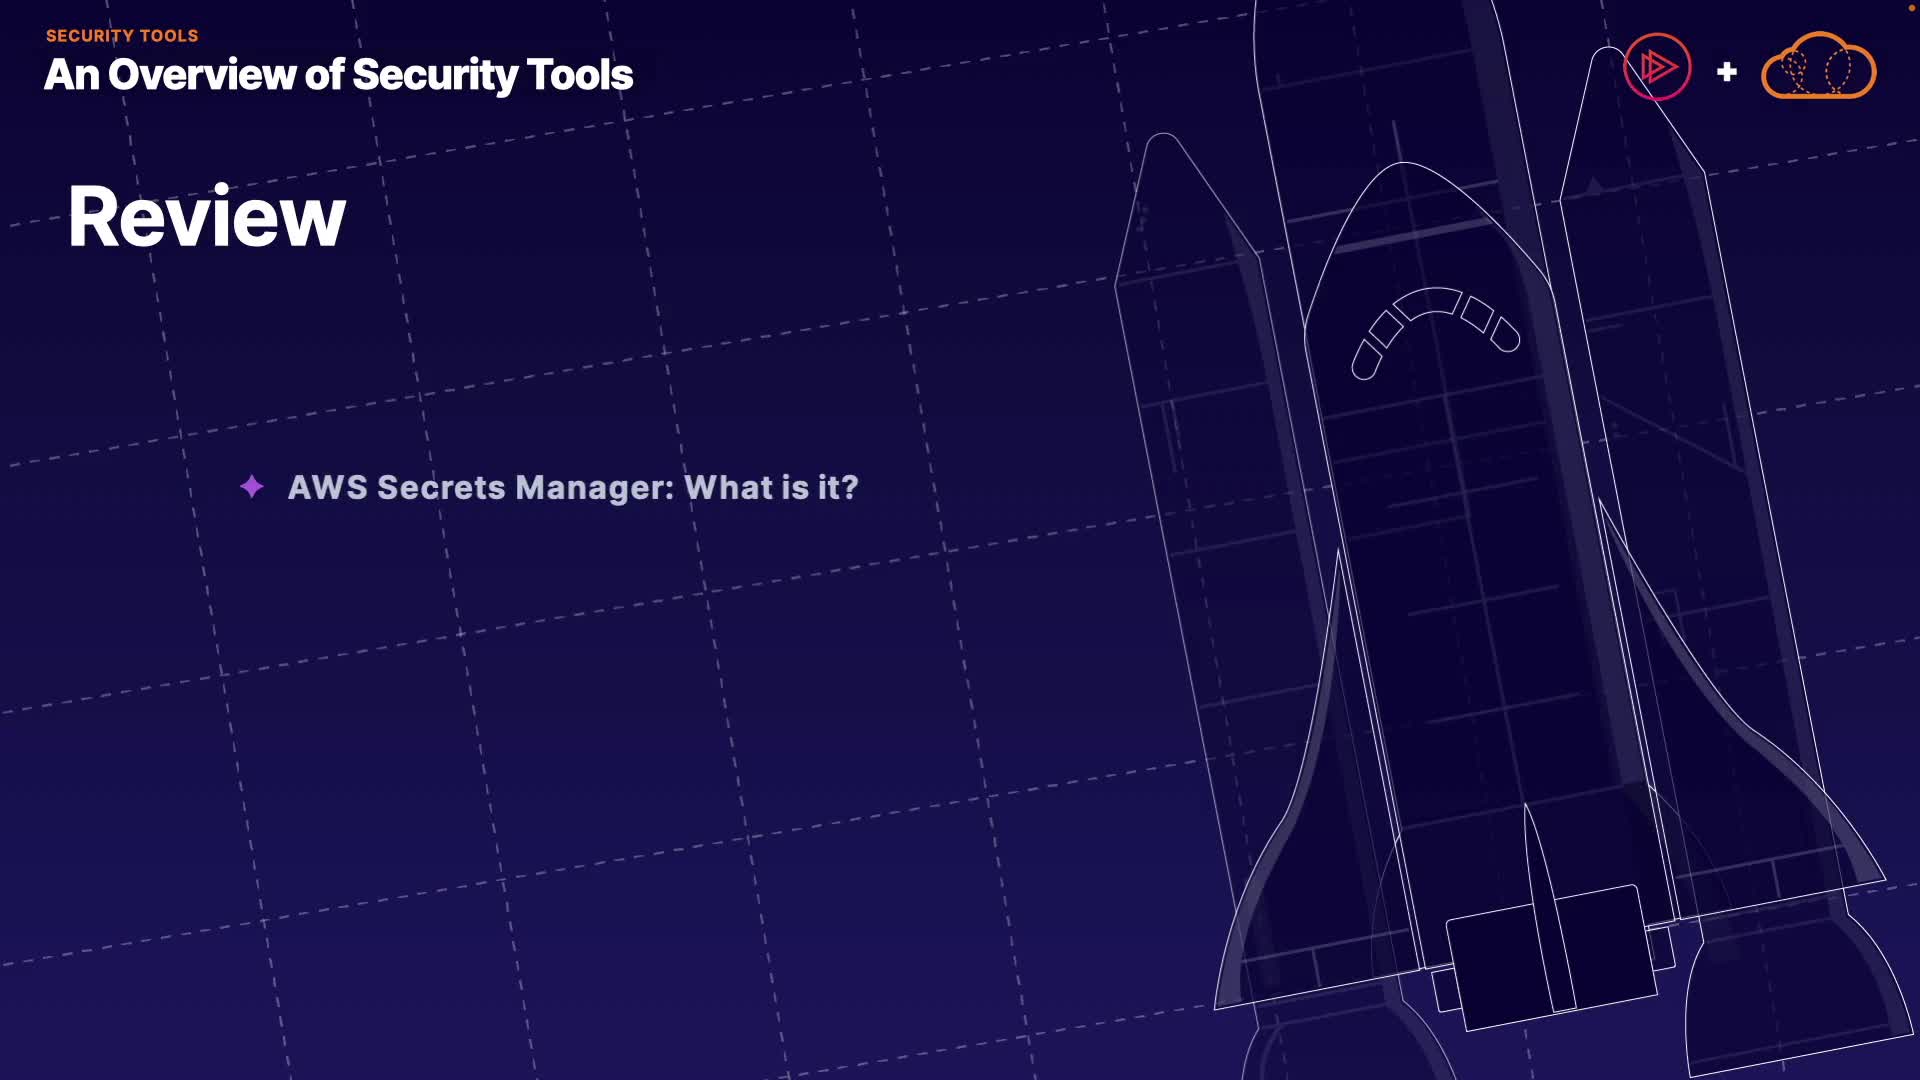Click the orange A Cloud Guru cloud logo
Viewport: 1920px width, 1080px height.
(x=1818, y=68)
